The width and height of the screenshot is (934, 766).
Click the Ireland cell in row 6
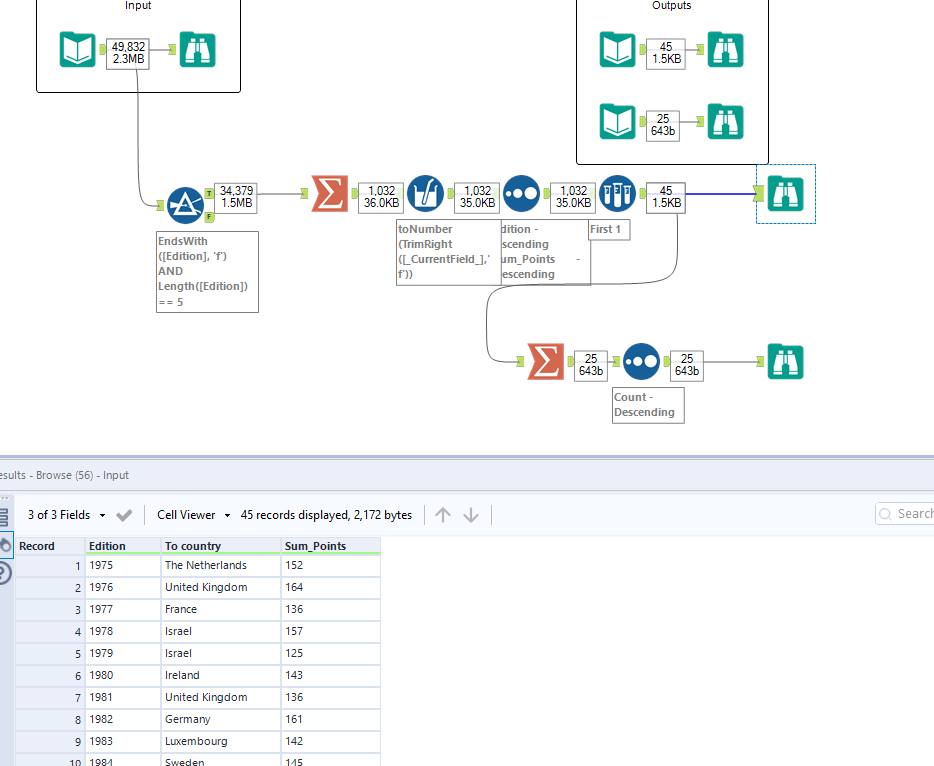pos(220,675)
